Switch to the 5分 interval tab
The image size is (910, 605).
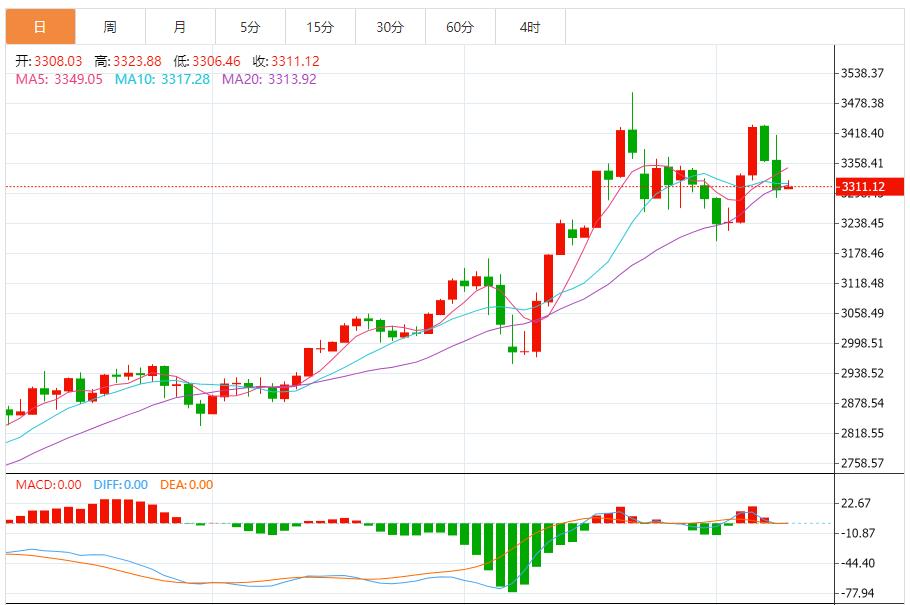[249, 27]
